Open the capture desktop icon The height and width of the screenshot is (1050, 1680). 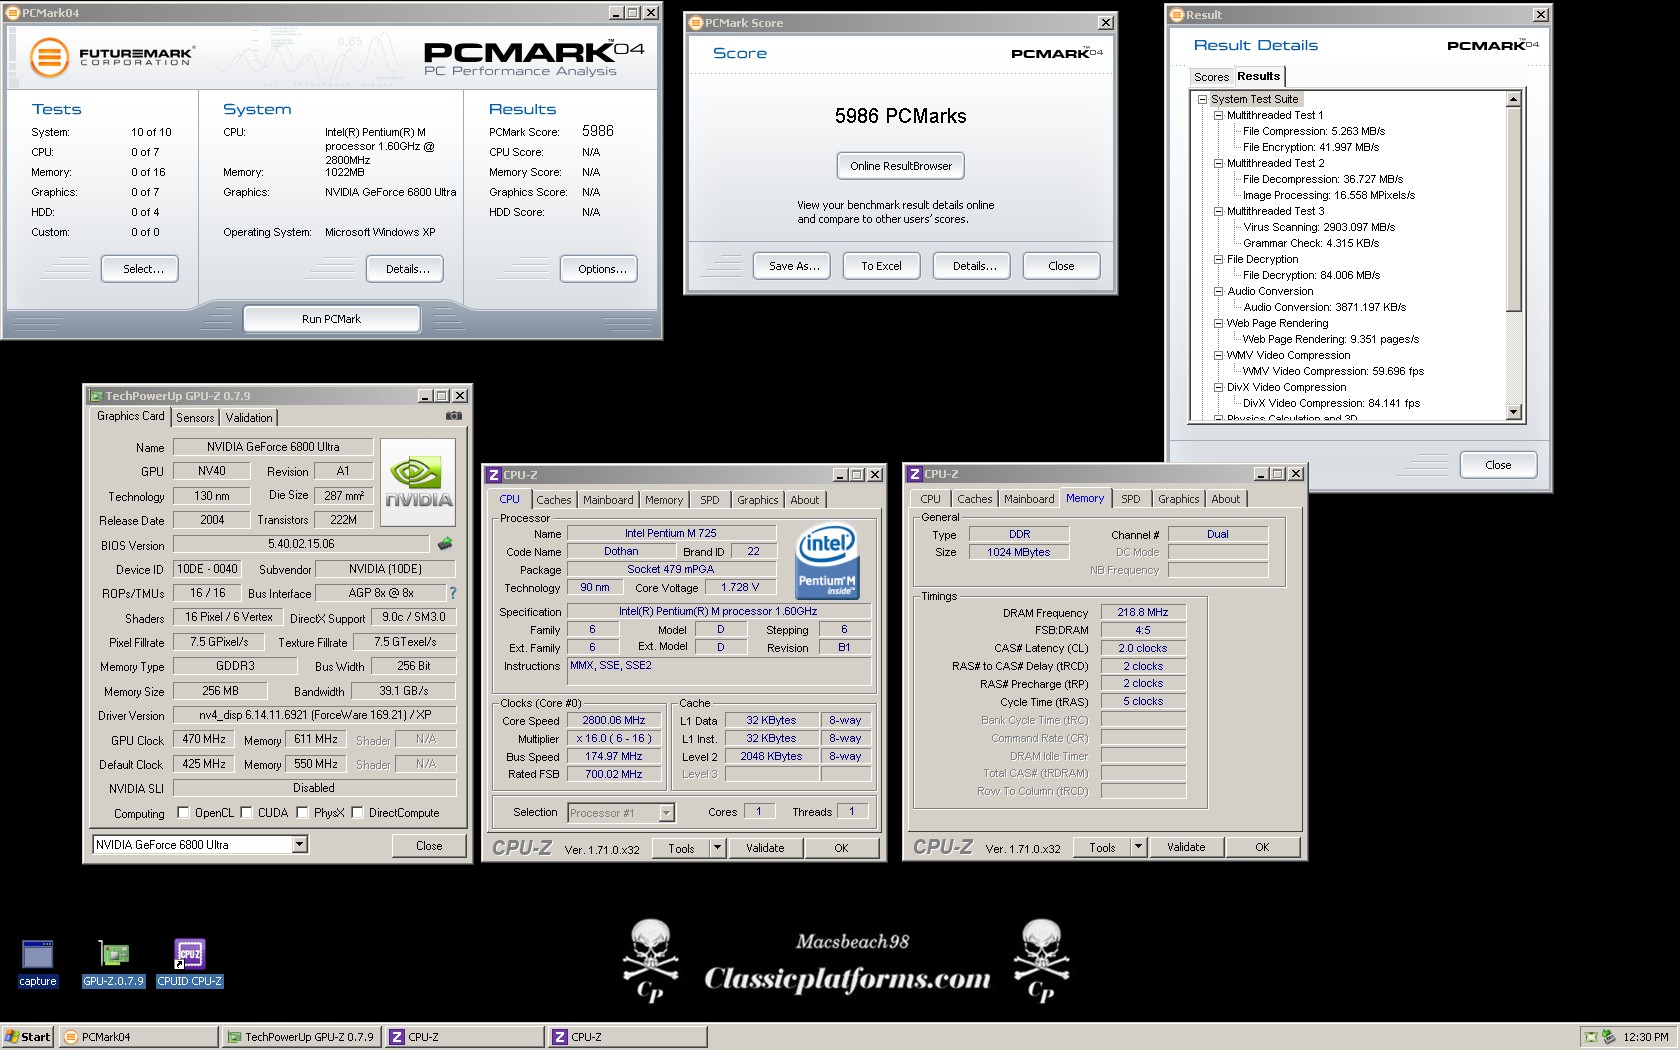[38, 964]
